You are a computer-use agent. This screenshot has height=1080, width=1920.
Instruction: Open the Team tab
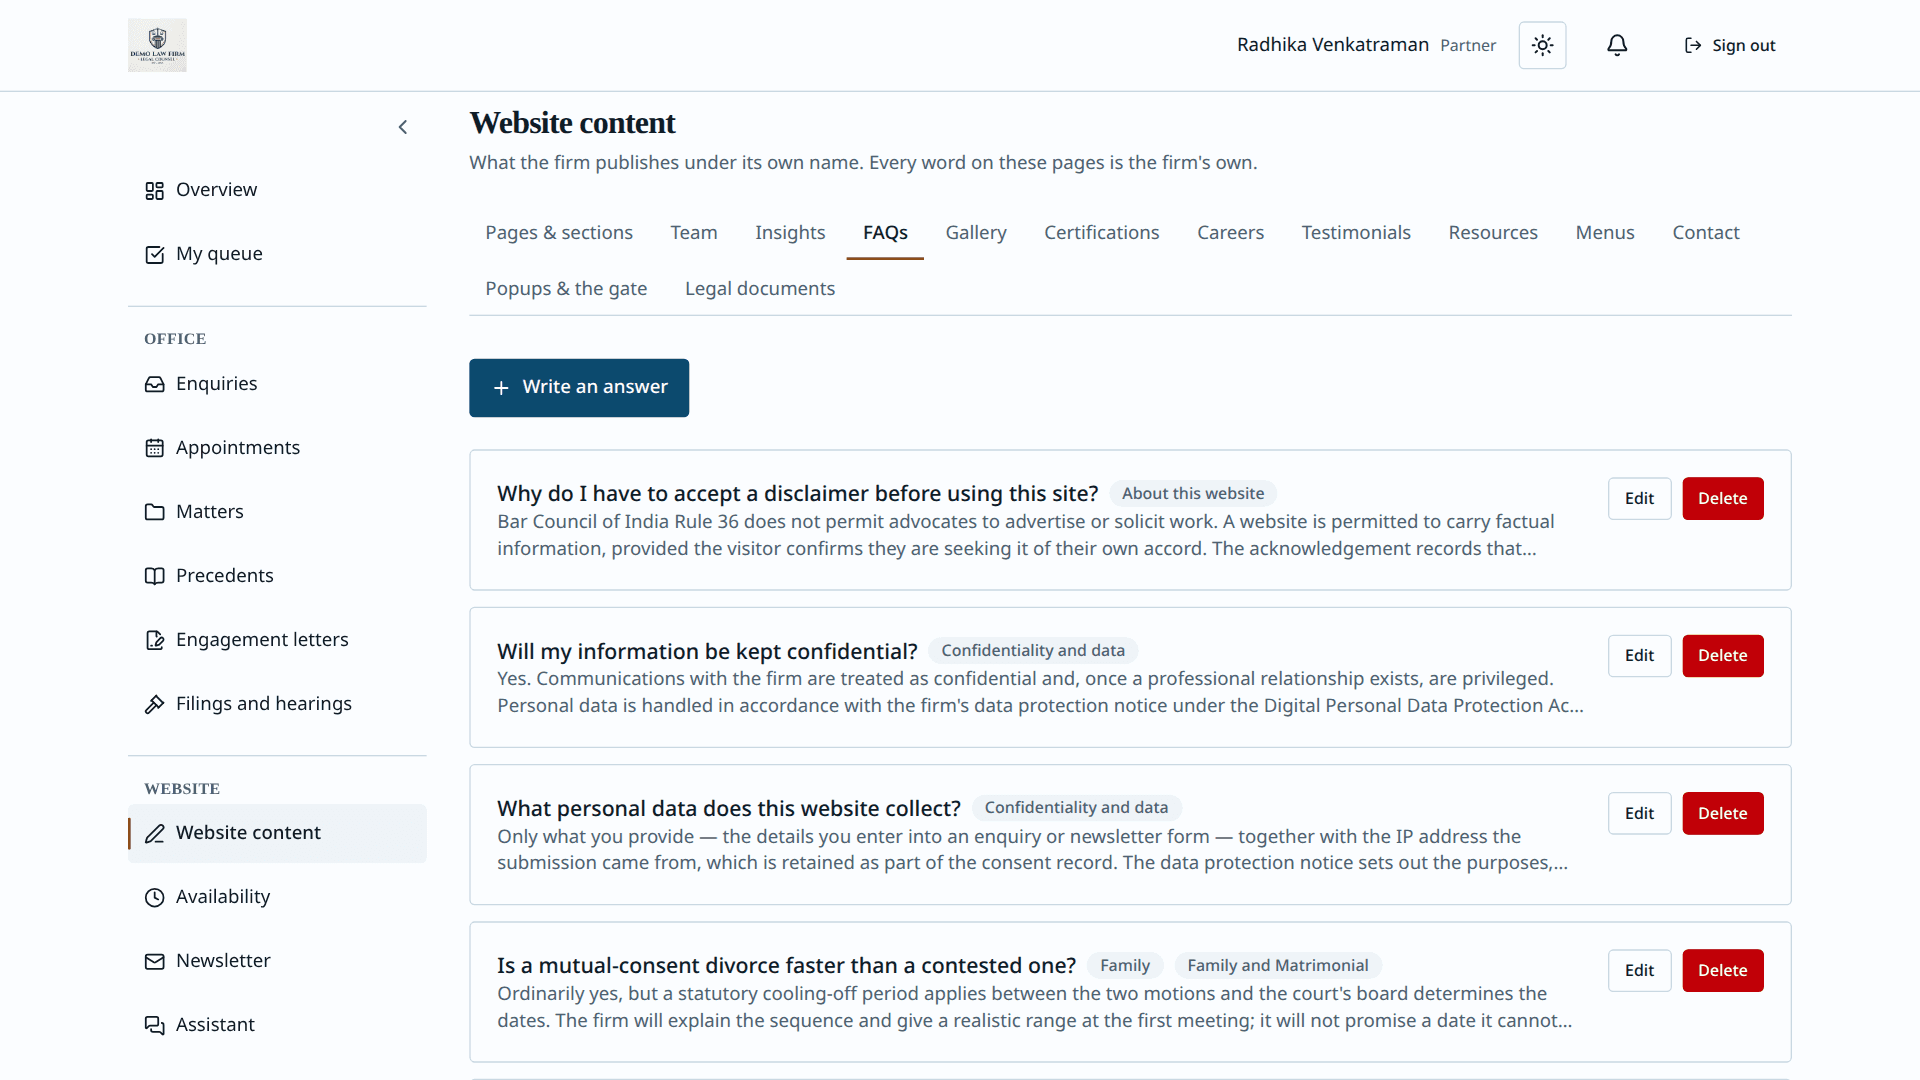(x=694, y=232)
